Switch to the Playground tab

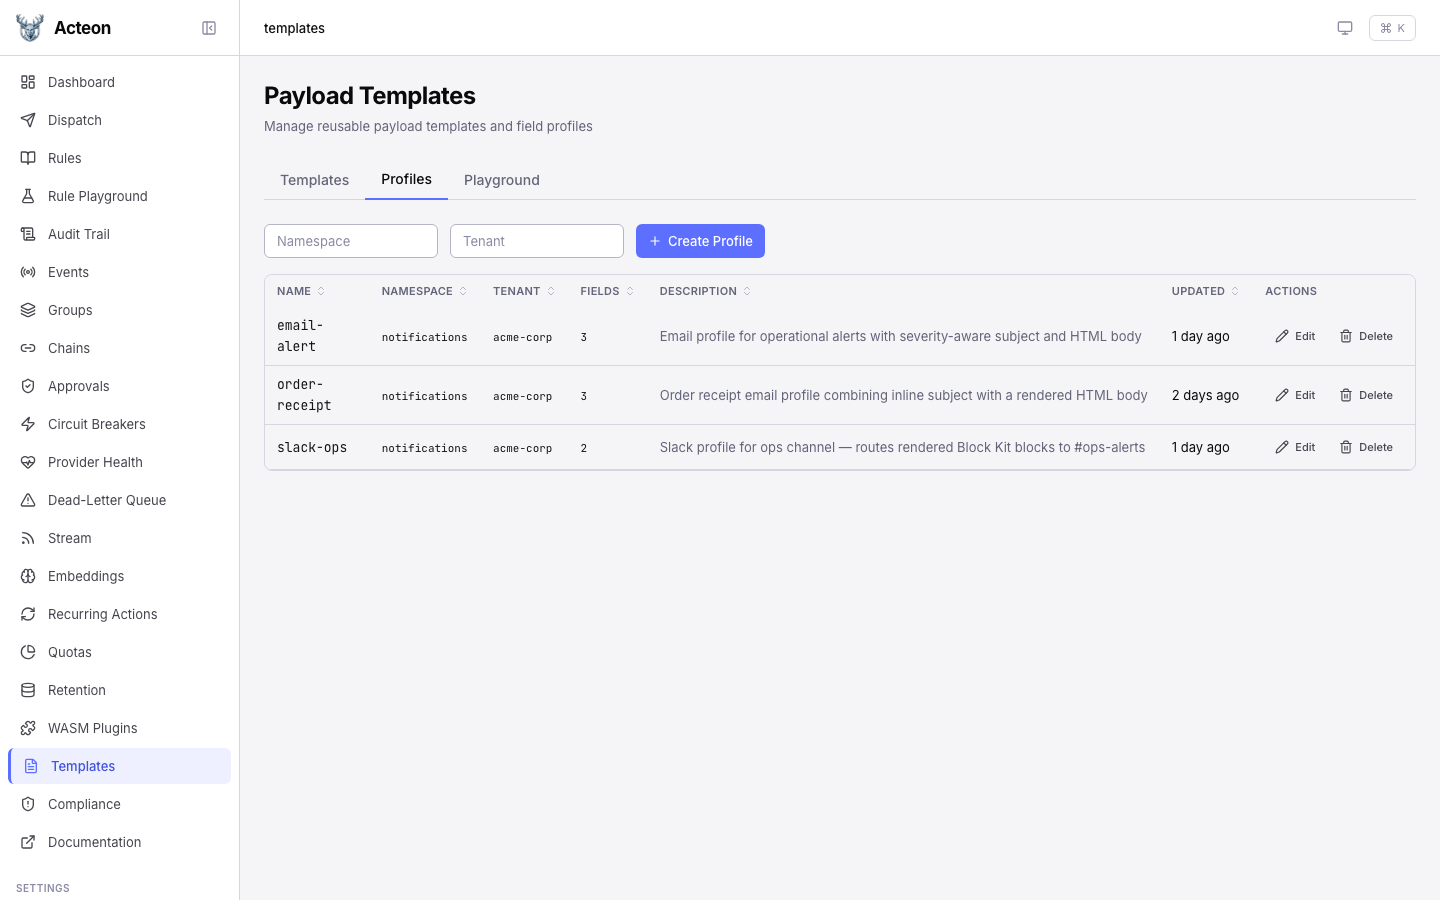[x=501, y=180]
